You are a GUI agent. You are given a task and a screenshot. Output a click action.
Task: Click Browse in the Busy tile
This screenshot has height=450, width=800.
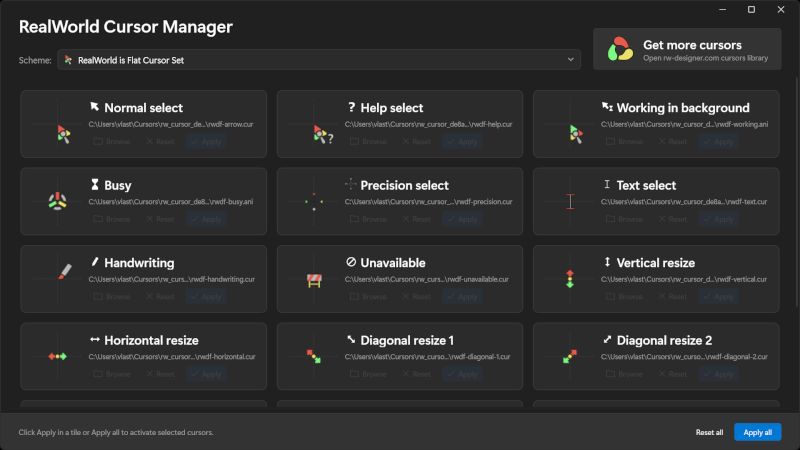[x=112, y=219]
